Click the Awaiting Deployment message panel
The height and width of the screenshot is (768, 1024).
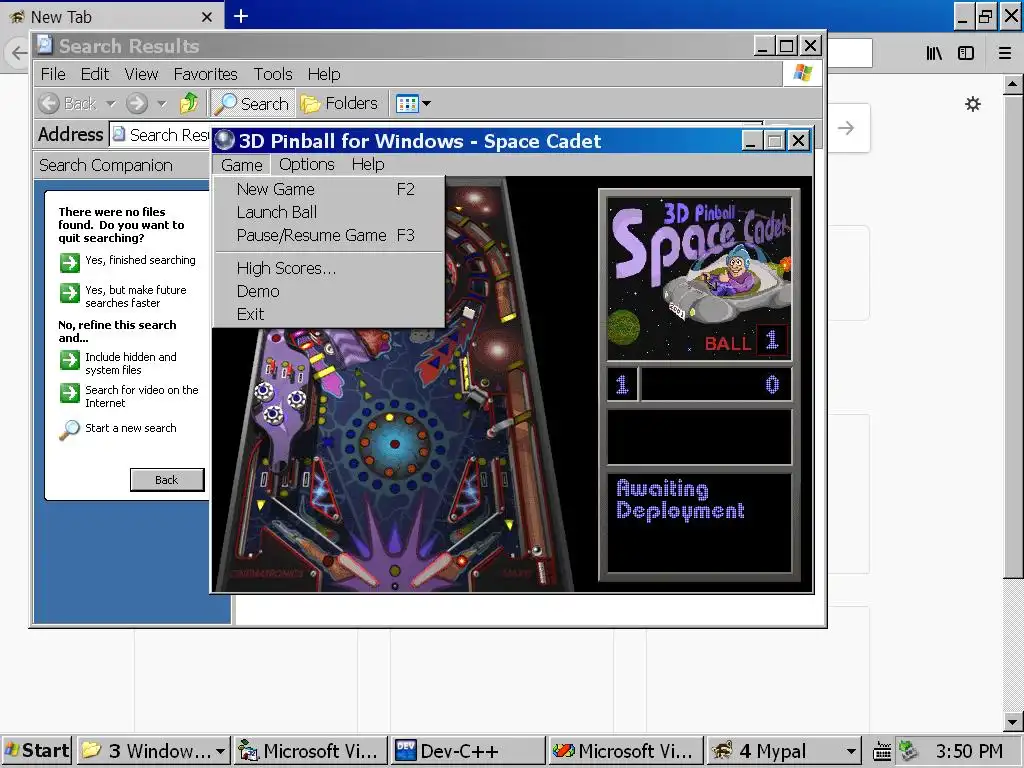[699, 522]
